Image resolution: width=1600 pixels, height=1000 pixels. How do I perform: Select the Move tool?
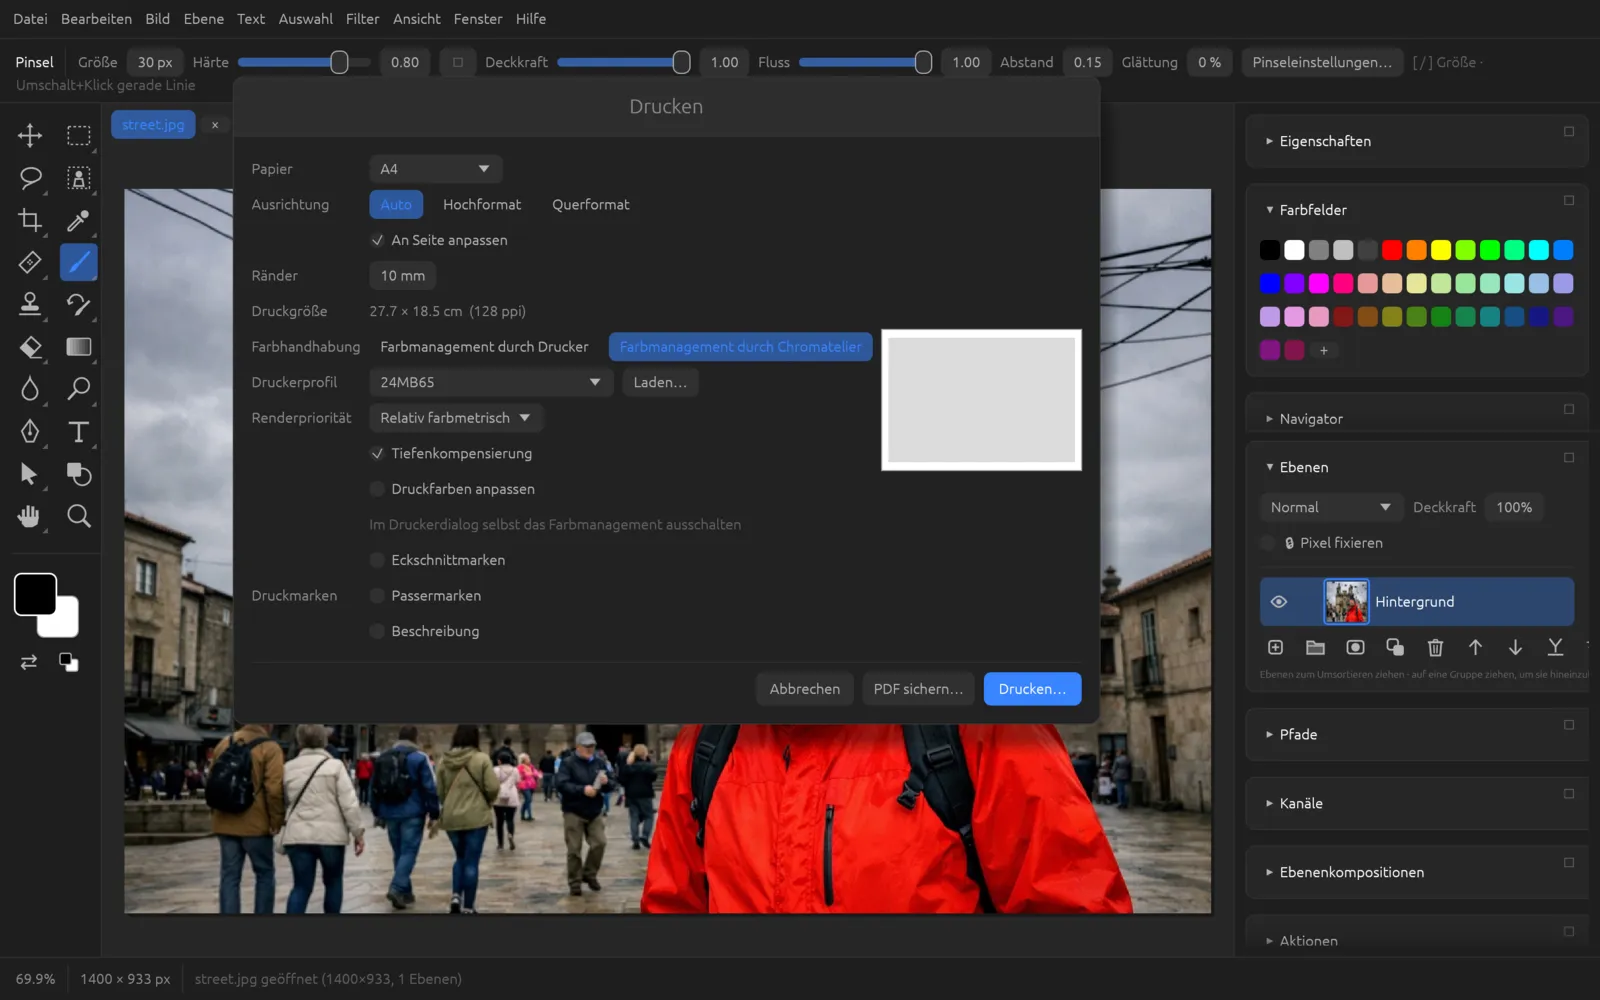tap(30, 135)
